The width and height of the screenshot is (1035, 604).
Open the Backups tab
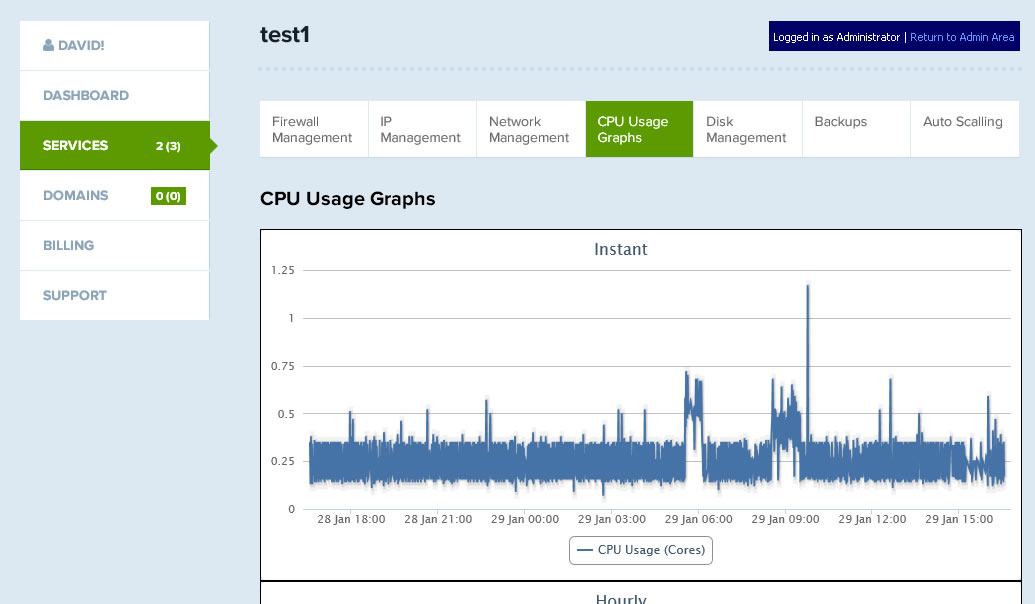856,129
